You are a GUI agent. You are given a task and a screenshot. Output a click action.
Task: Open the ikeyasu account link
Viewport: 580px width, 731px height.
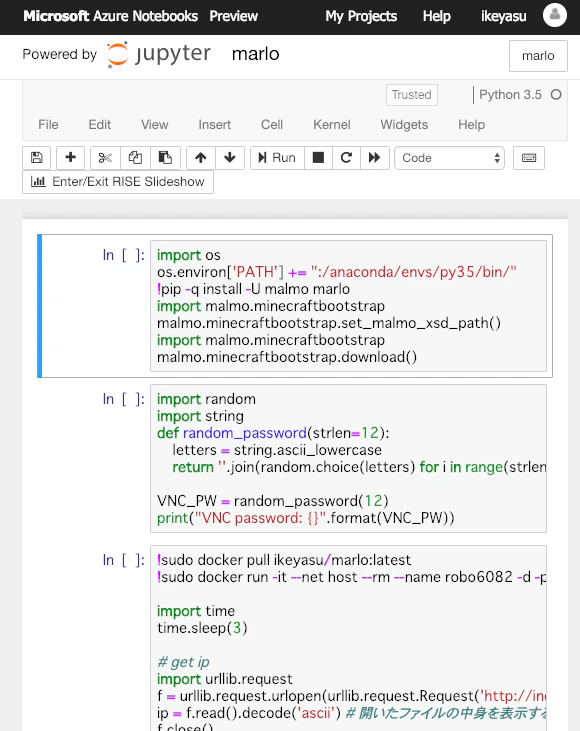[x=504, y=16]
